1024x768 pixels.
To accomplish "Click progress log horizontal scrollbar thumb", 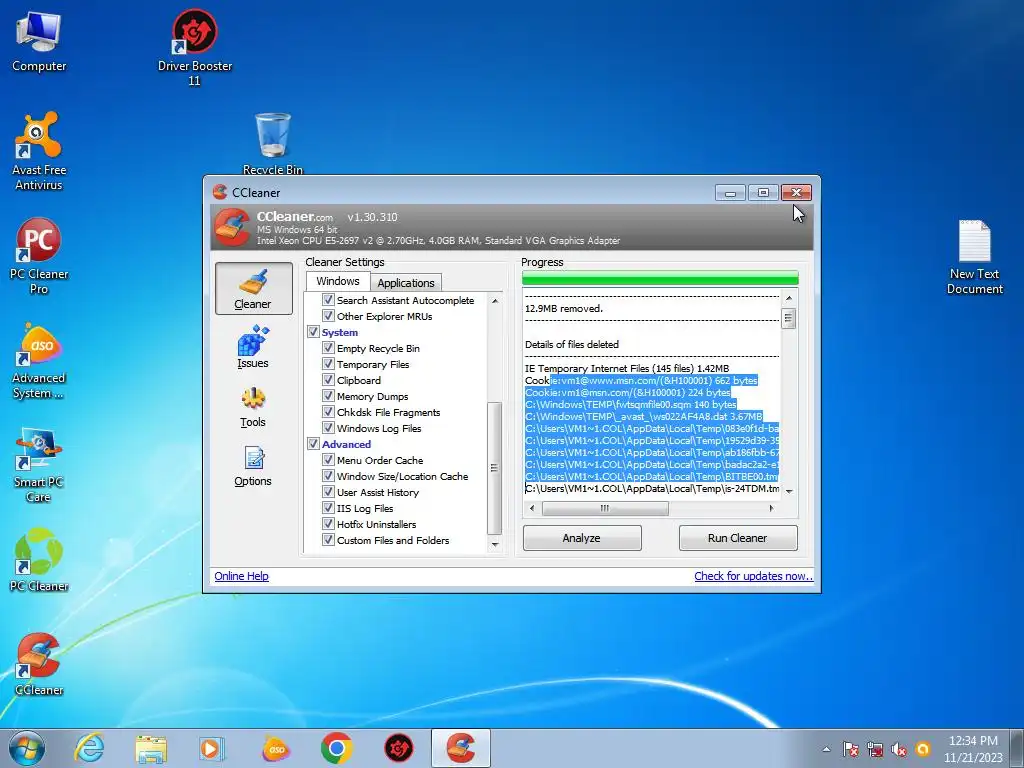I will pyautogui.click(x=605, y=508).
